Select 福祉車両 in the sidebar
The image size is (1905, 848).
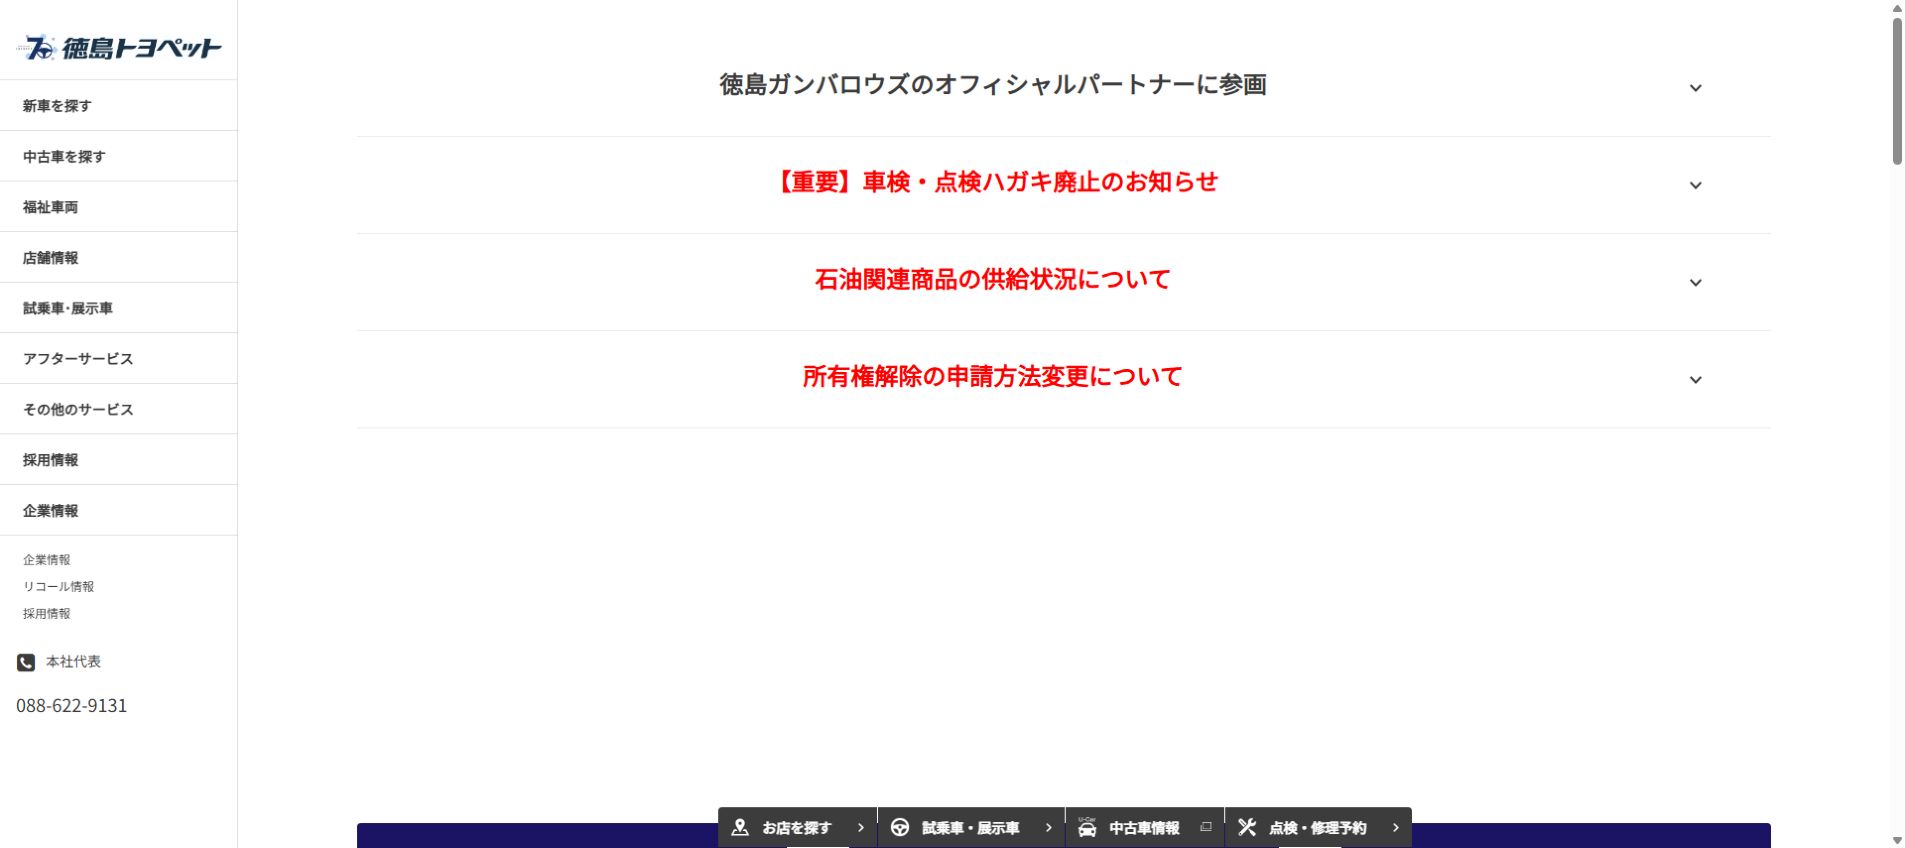tap(119, 207)
